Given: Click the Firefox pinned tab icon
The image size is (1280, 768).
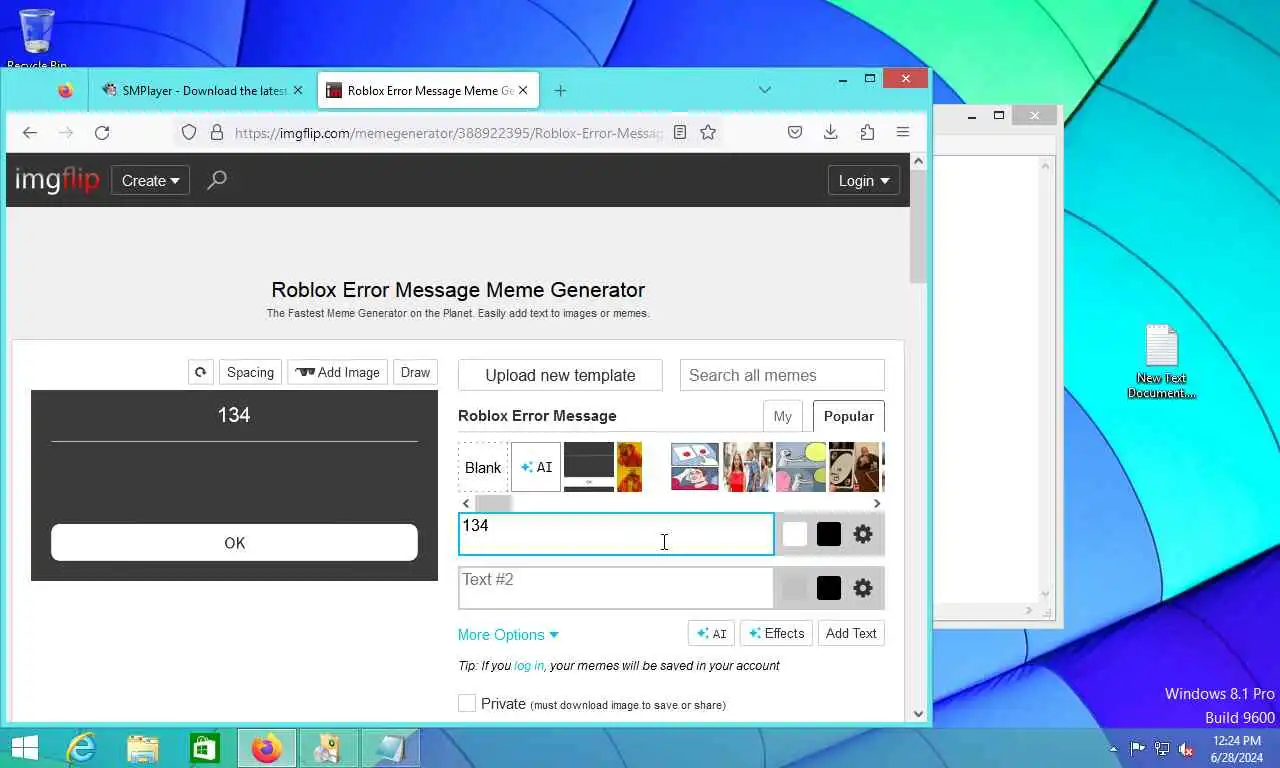Looking at the screenshot, I should point(65,90).
